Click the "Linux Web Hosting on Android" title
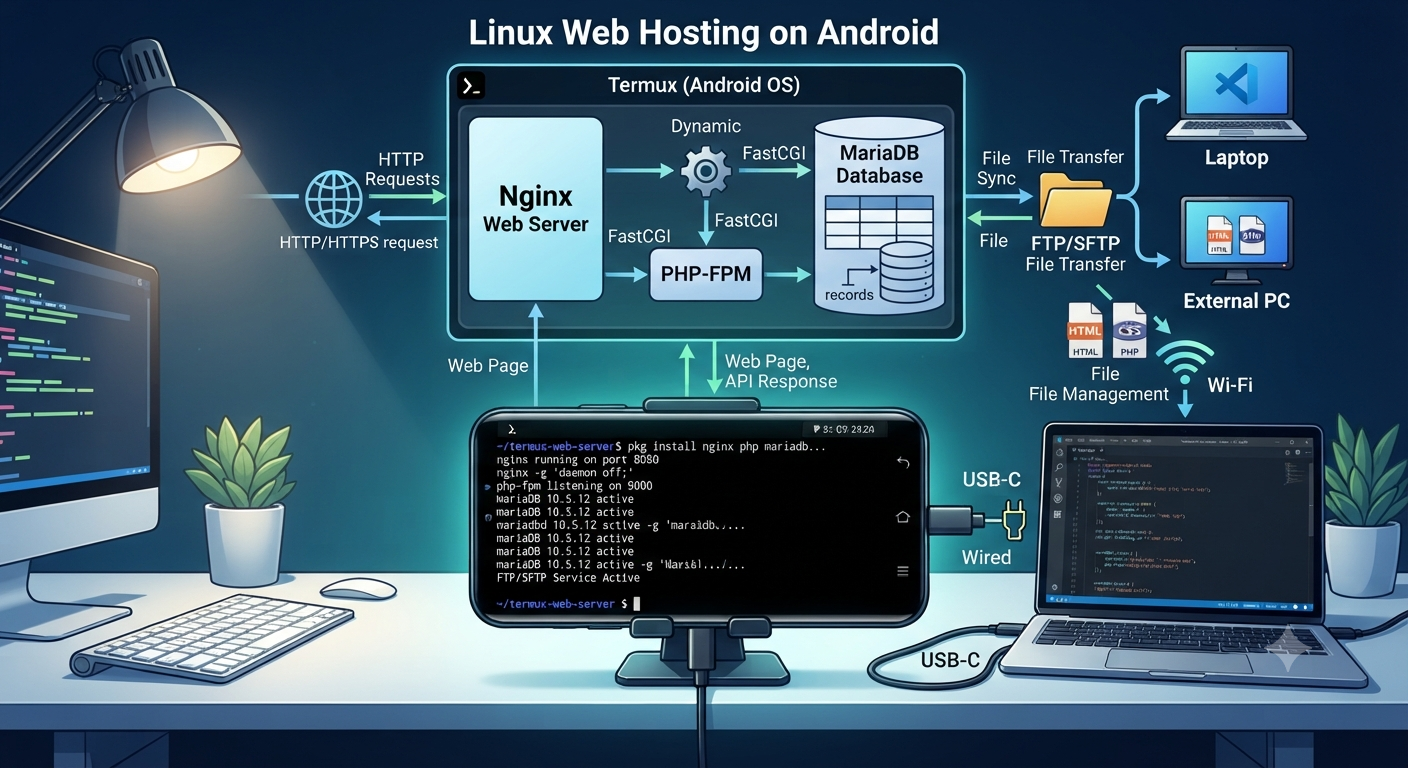The width and height of the screenshot is (1408, 768). [x=704, y=32]
